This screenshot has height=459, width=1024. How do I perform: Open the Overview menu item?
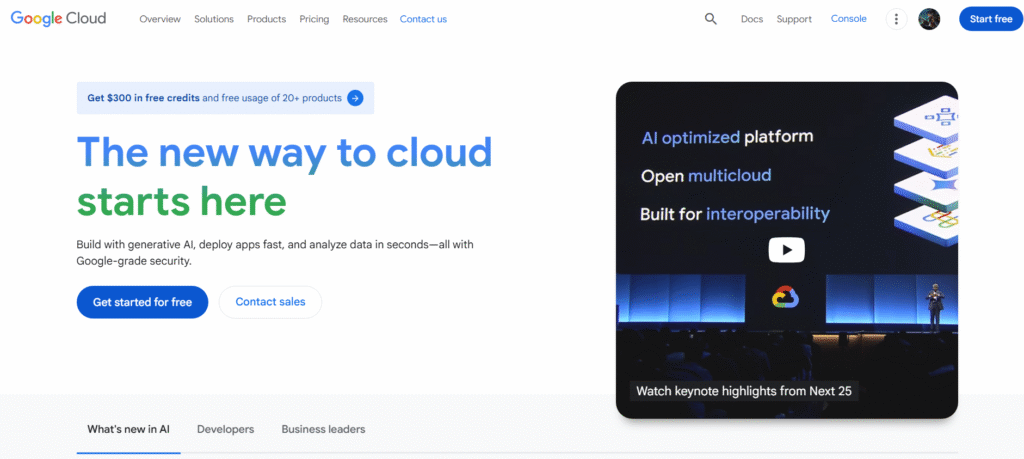click(160, 19)
